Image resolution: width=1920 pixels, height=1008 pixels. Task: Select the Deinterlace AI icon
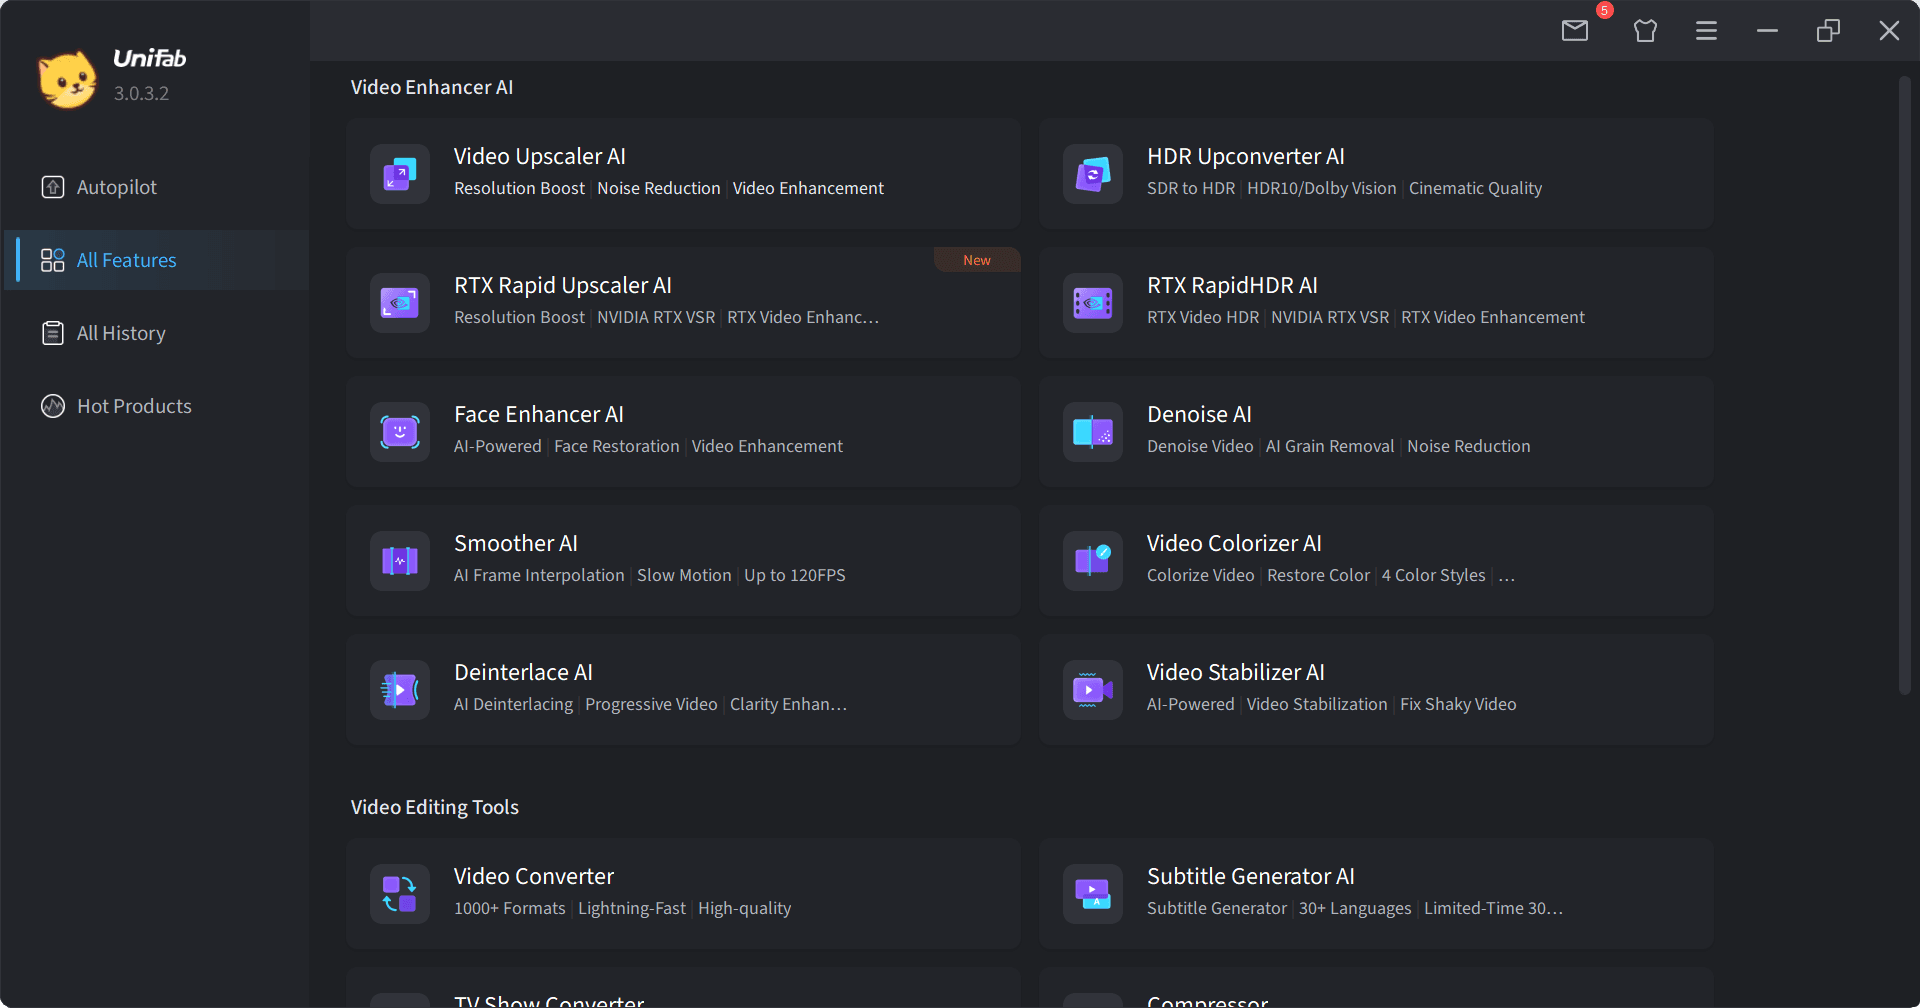[x=400, y=690]
